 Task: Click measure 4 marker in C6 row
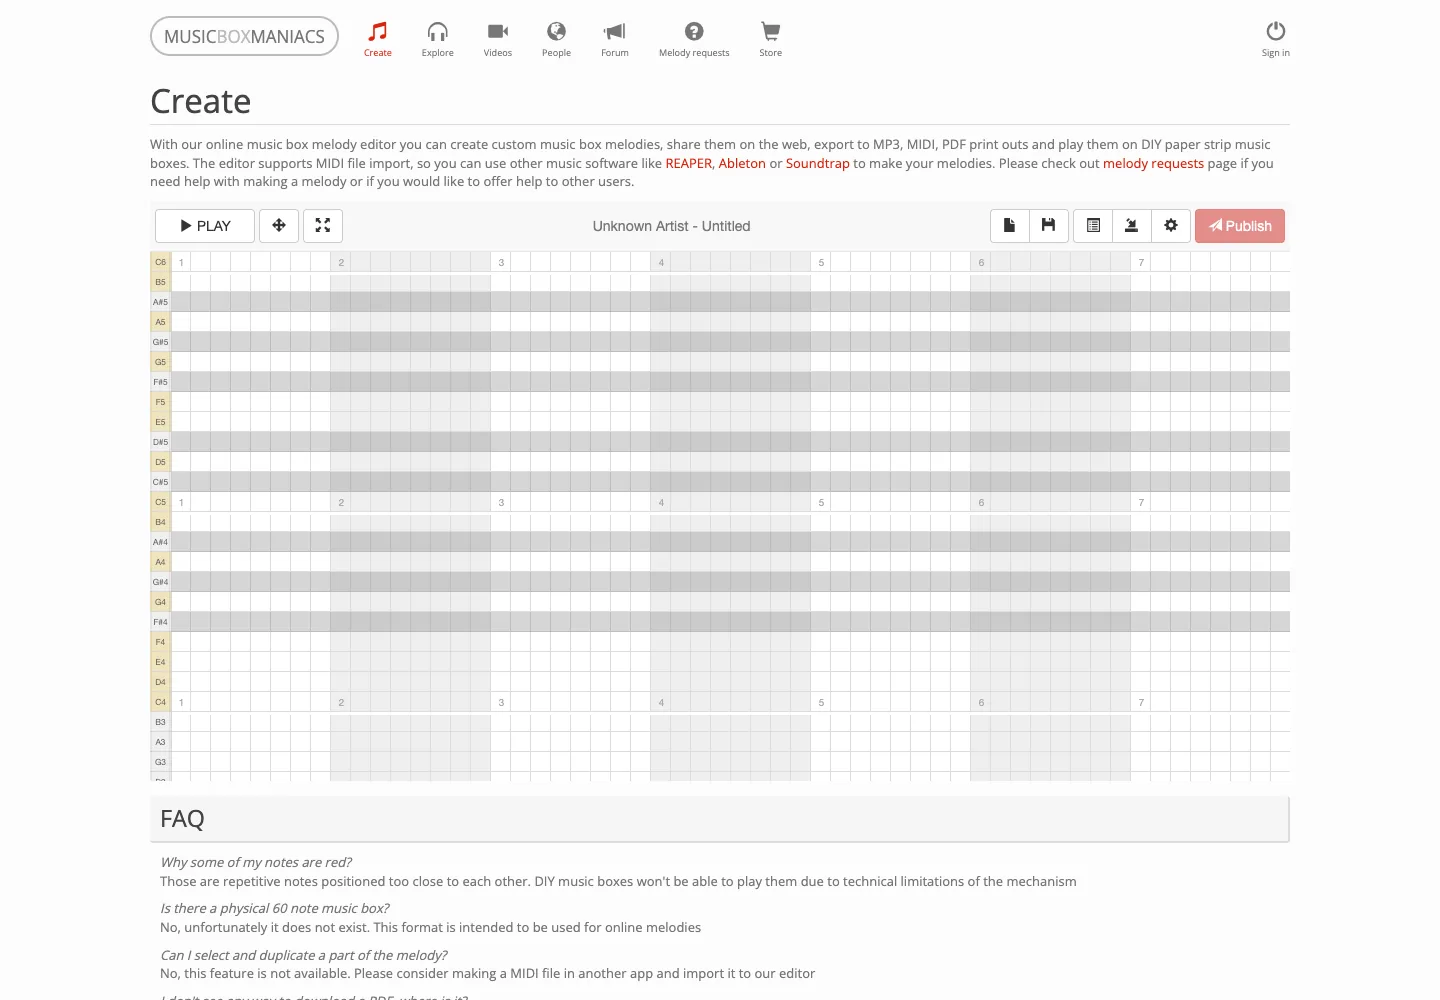(661, 262)
